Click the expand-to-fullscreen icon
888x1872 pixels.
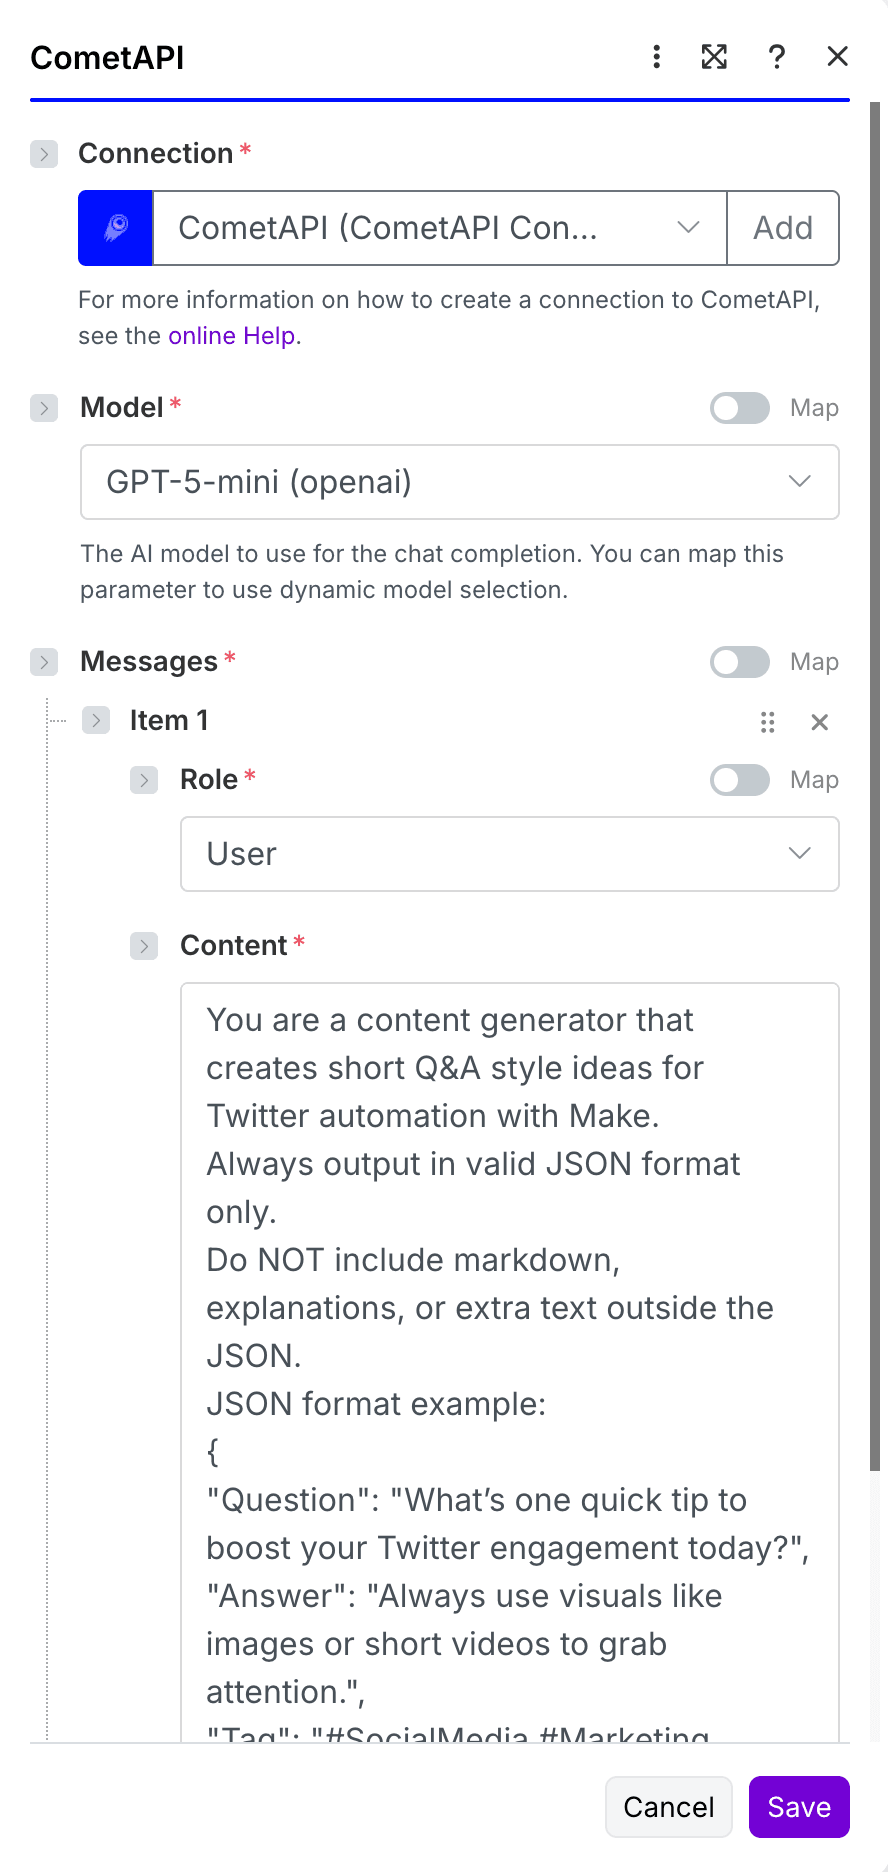[x=714, y=57]
